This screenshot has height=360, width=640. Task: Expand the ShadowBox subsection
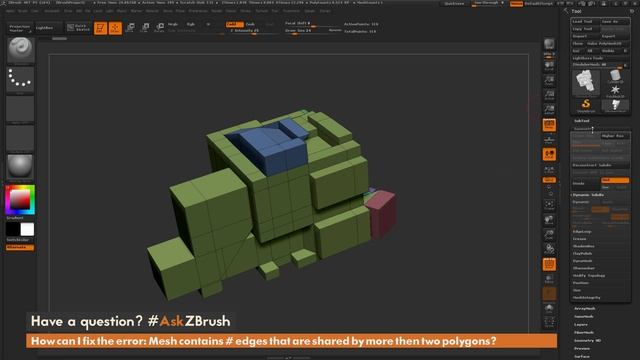click(584, 246)
